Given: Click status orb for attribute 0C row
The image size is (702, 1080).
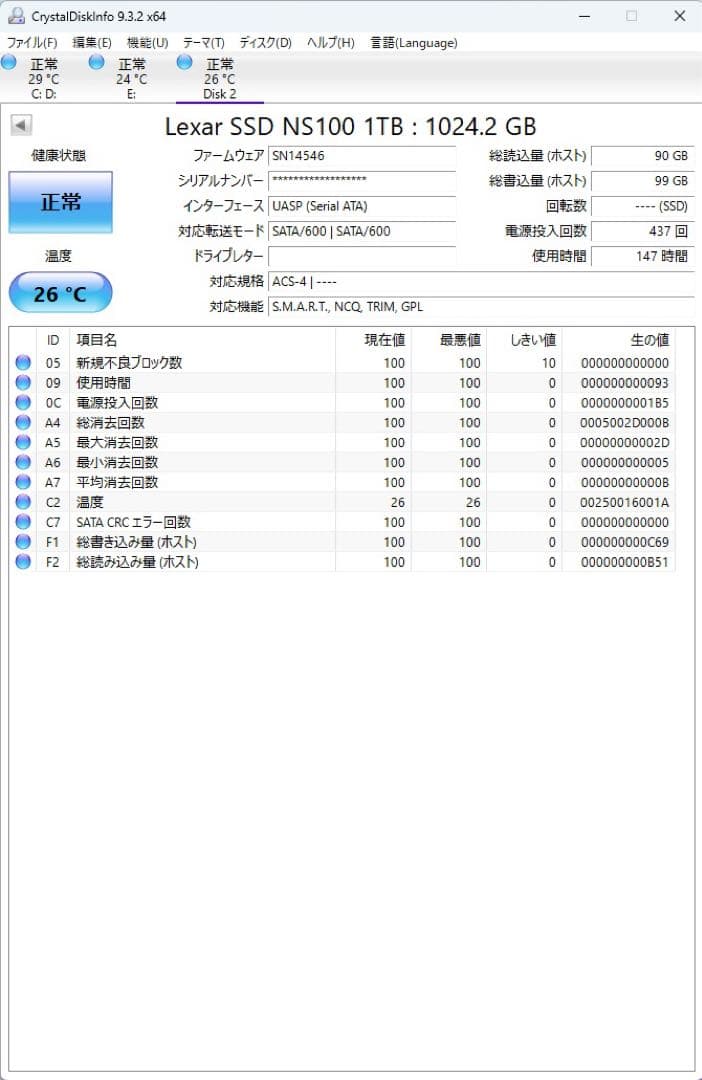Looking at the screenshot, I should [x=23, y=402].
